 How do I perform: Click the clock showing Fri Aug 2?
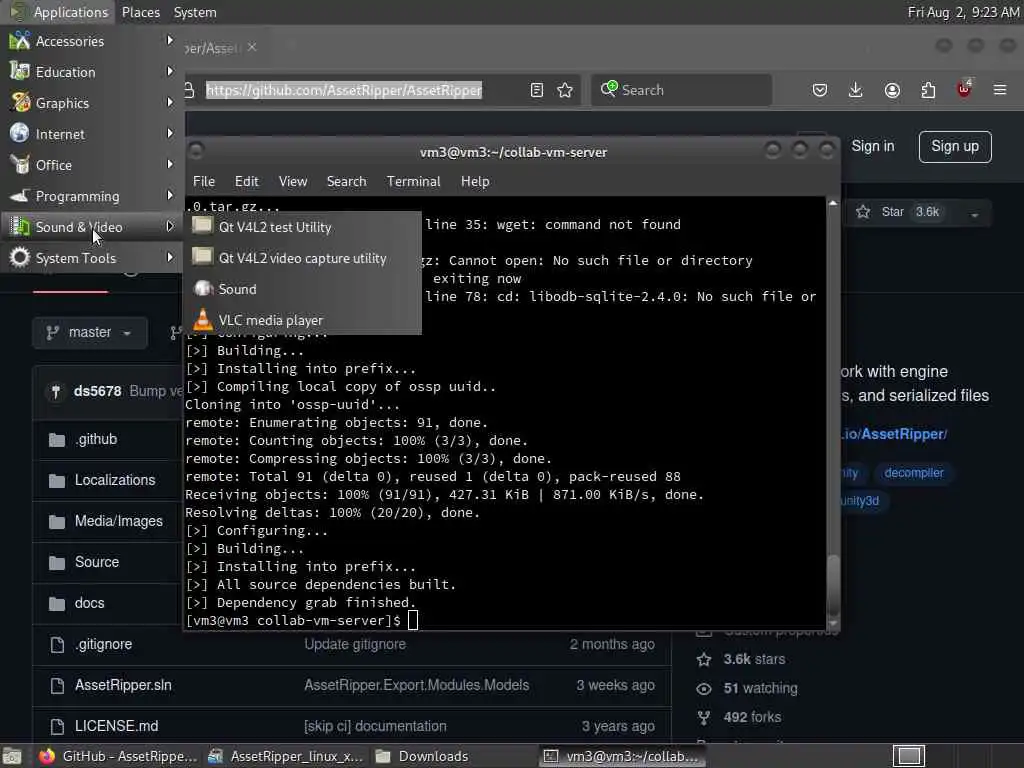click(x=963, y=12)
